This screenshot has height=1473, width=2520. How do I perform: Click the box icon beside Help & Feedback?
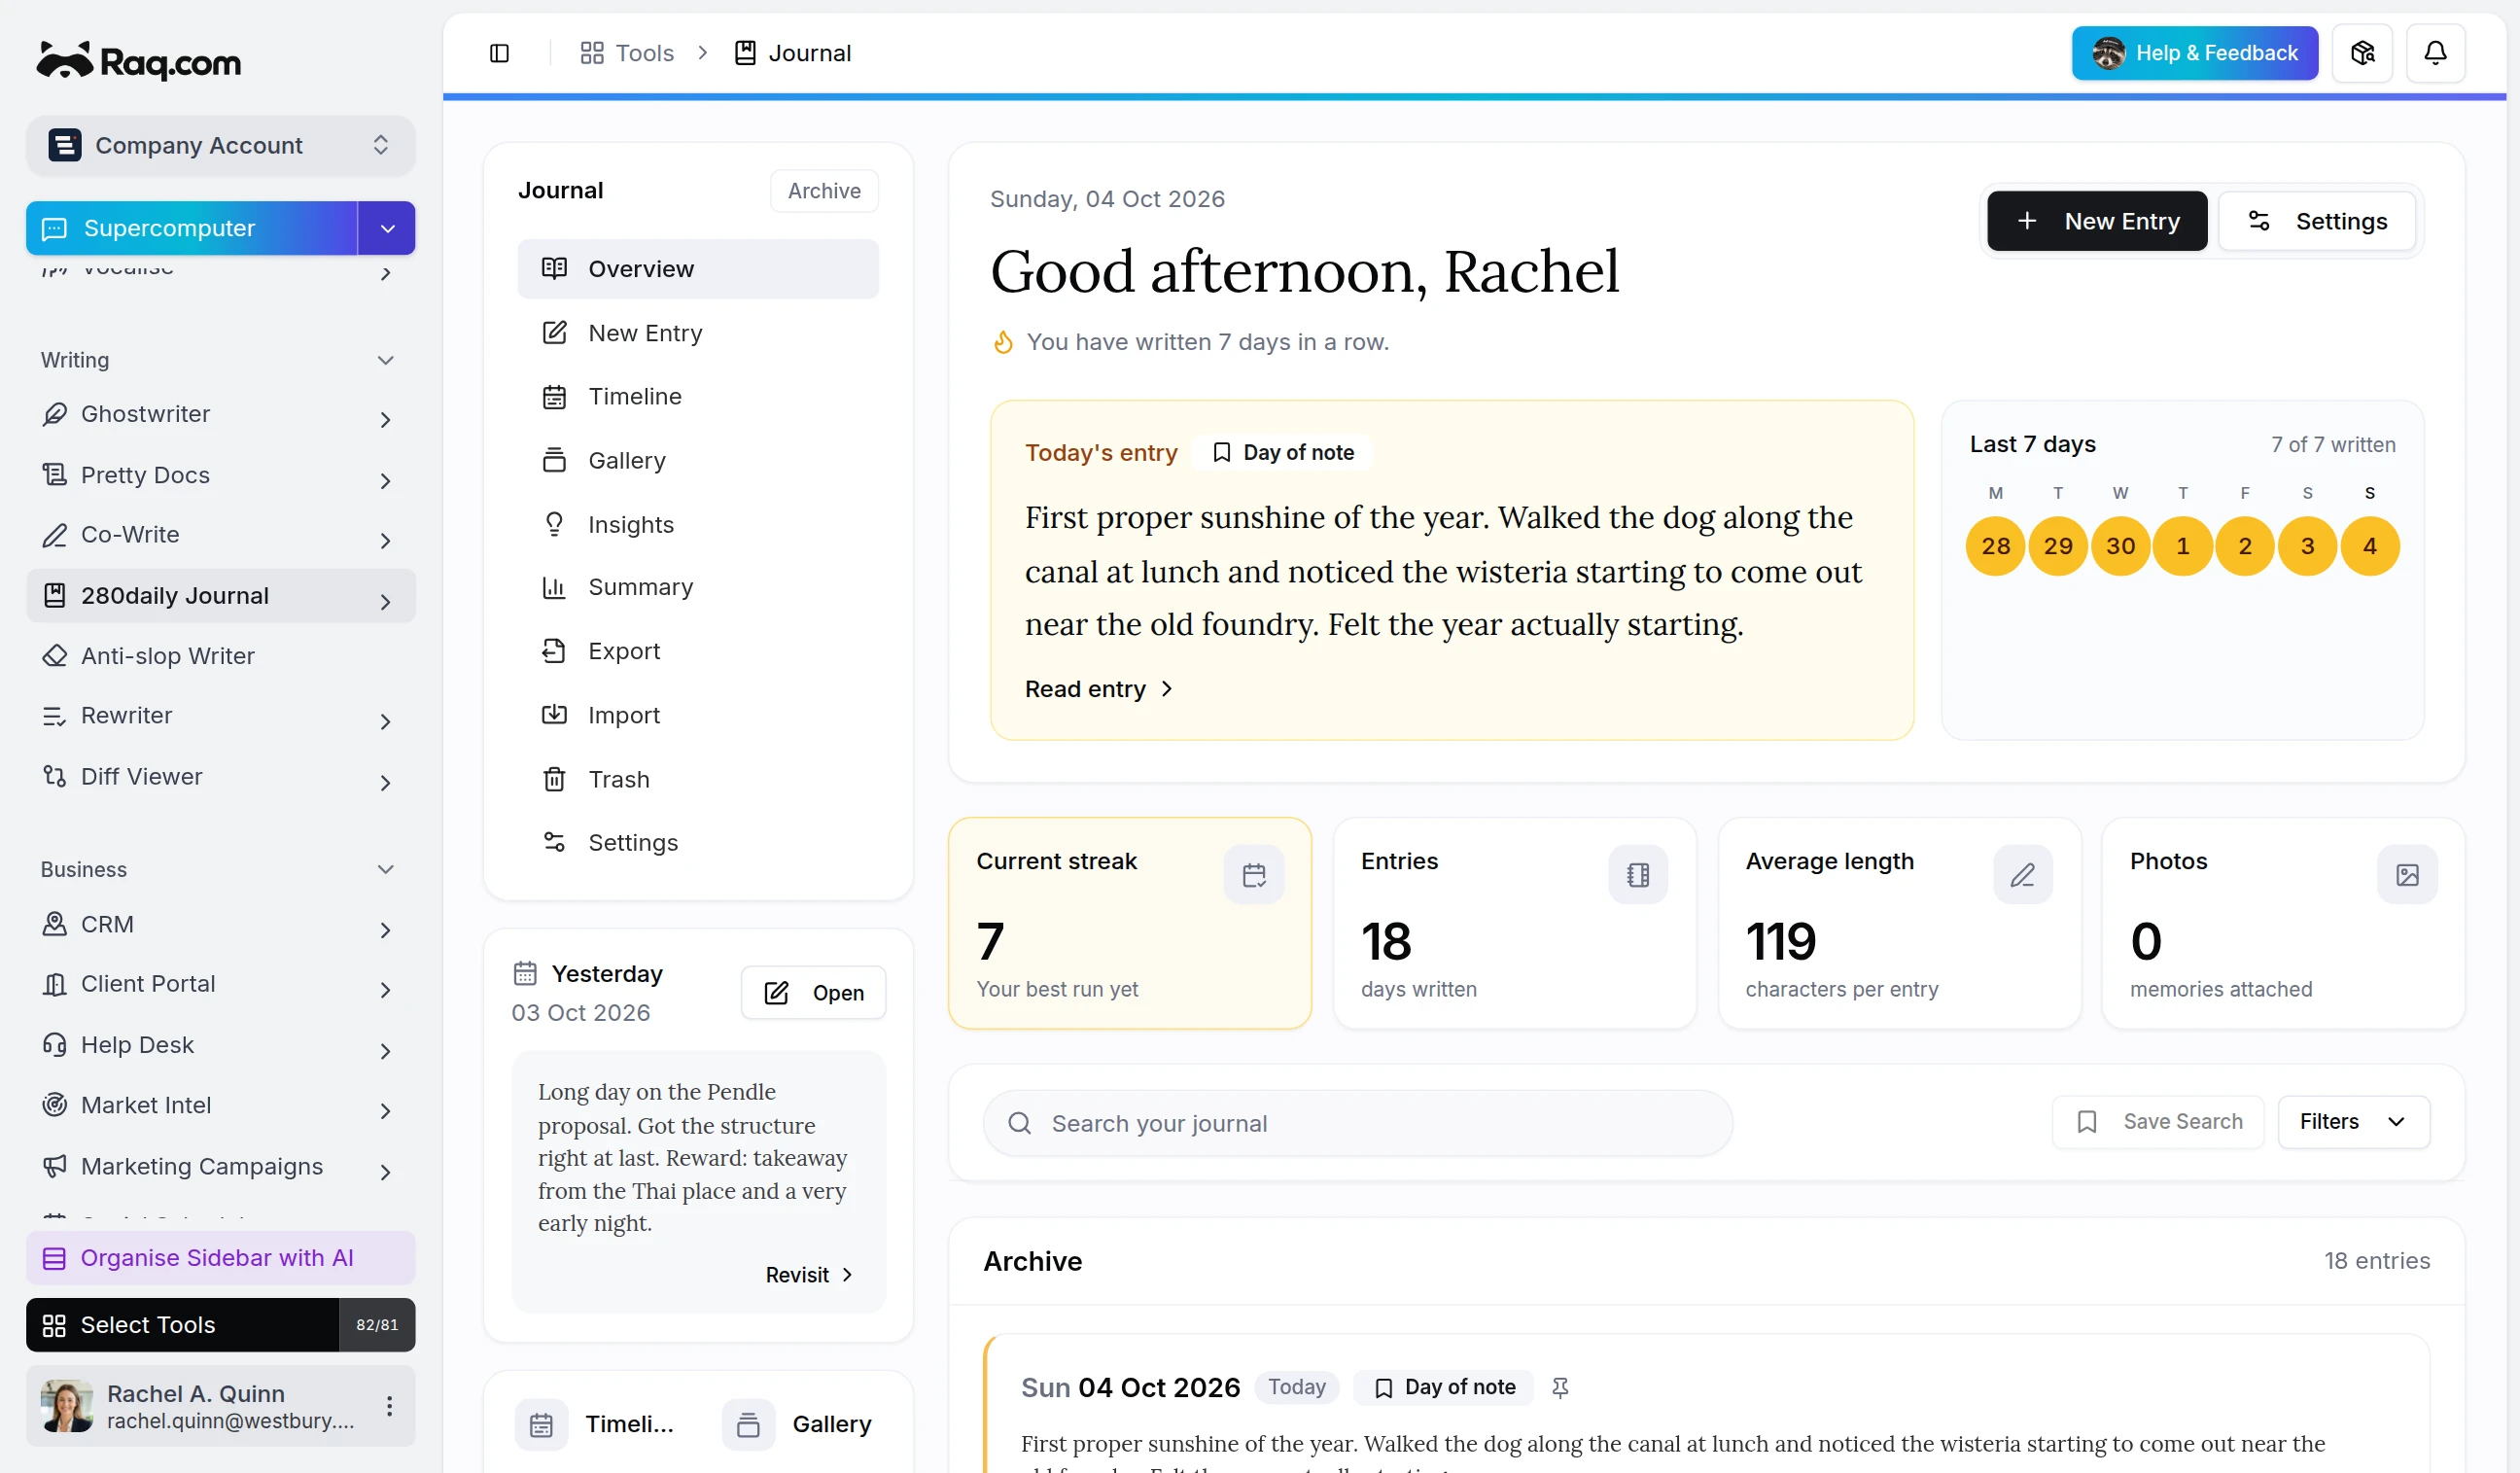click(x=2362, y=53)
